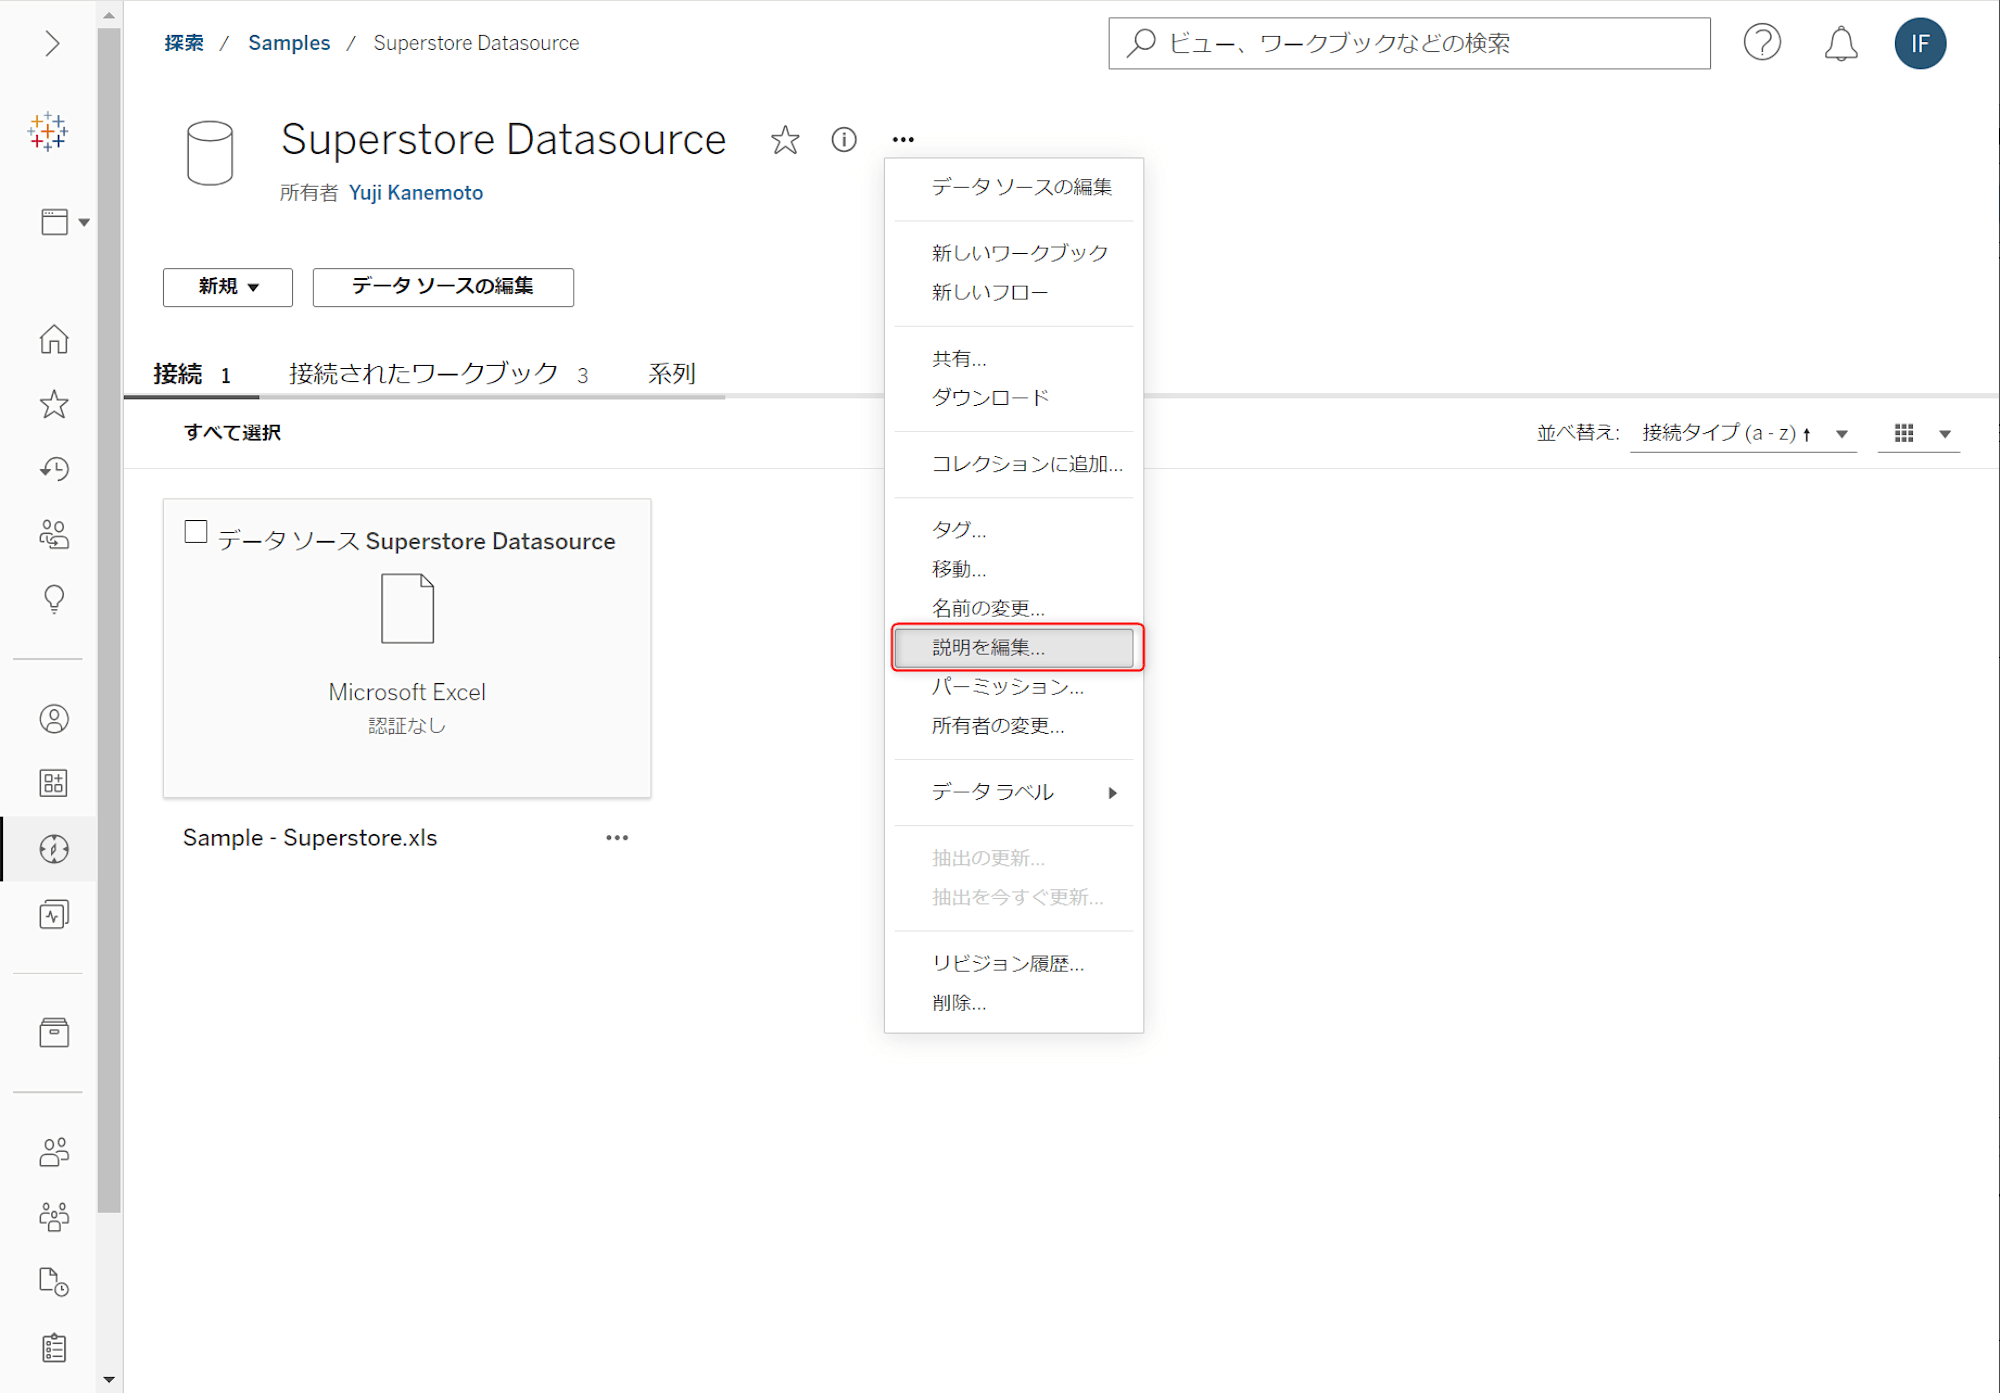Add Superstore Datasource to favorites
This screenshot has height=1393, width=2000.
click(785, 140)
